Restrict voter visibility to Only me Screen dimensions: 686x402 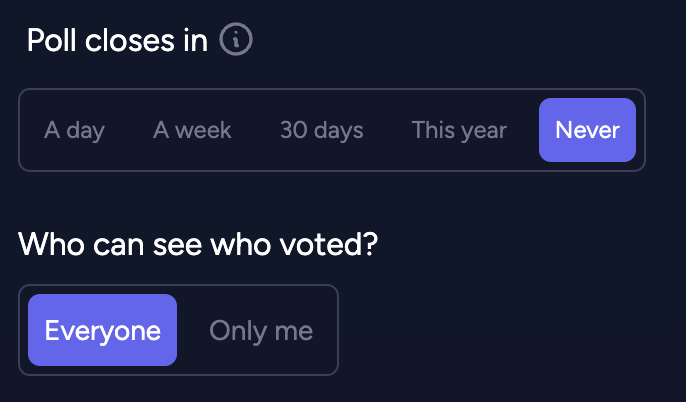261,330
